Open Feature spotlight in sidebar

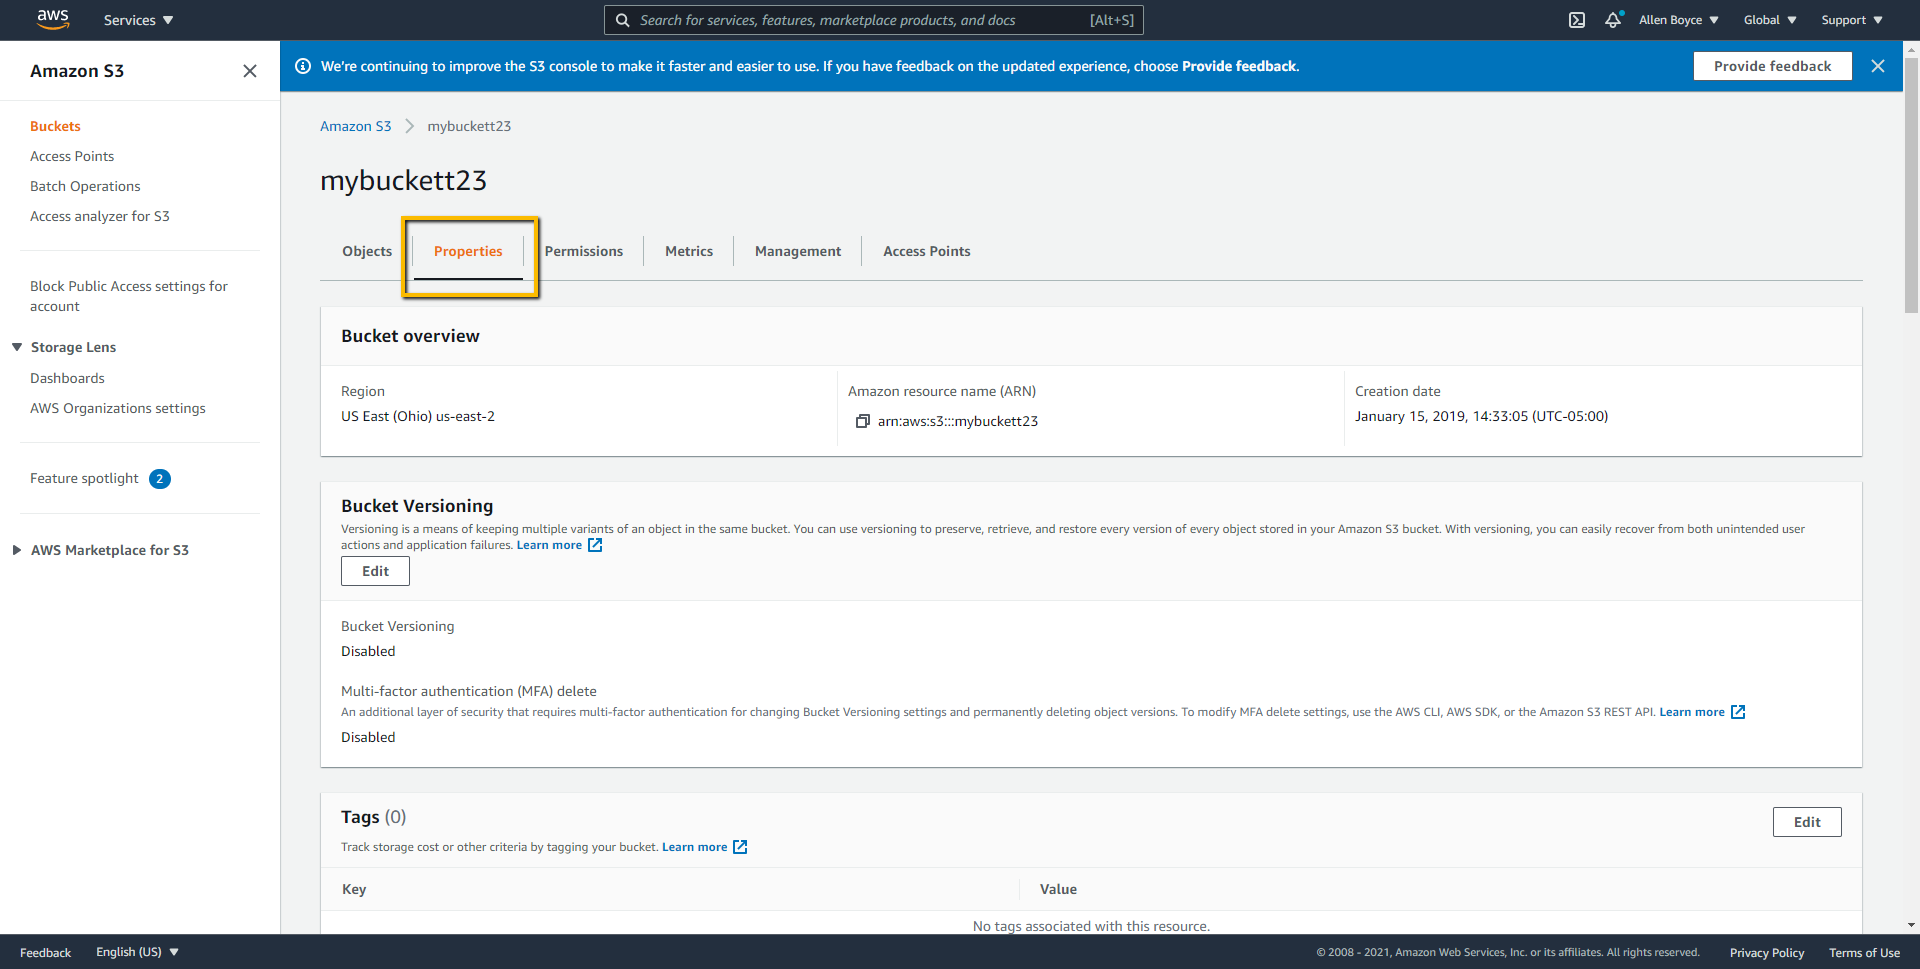pos(84,478)
